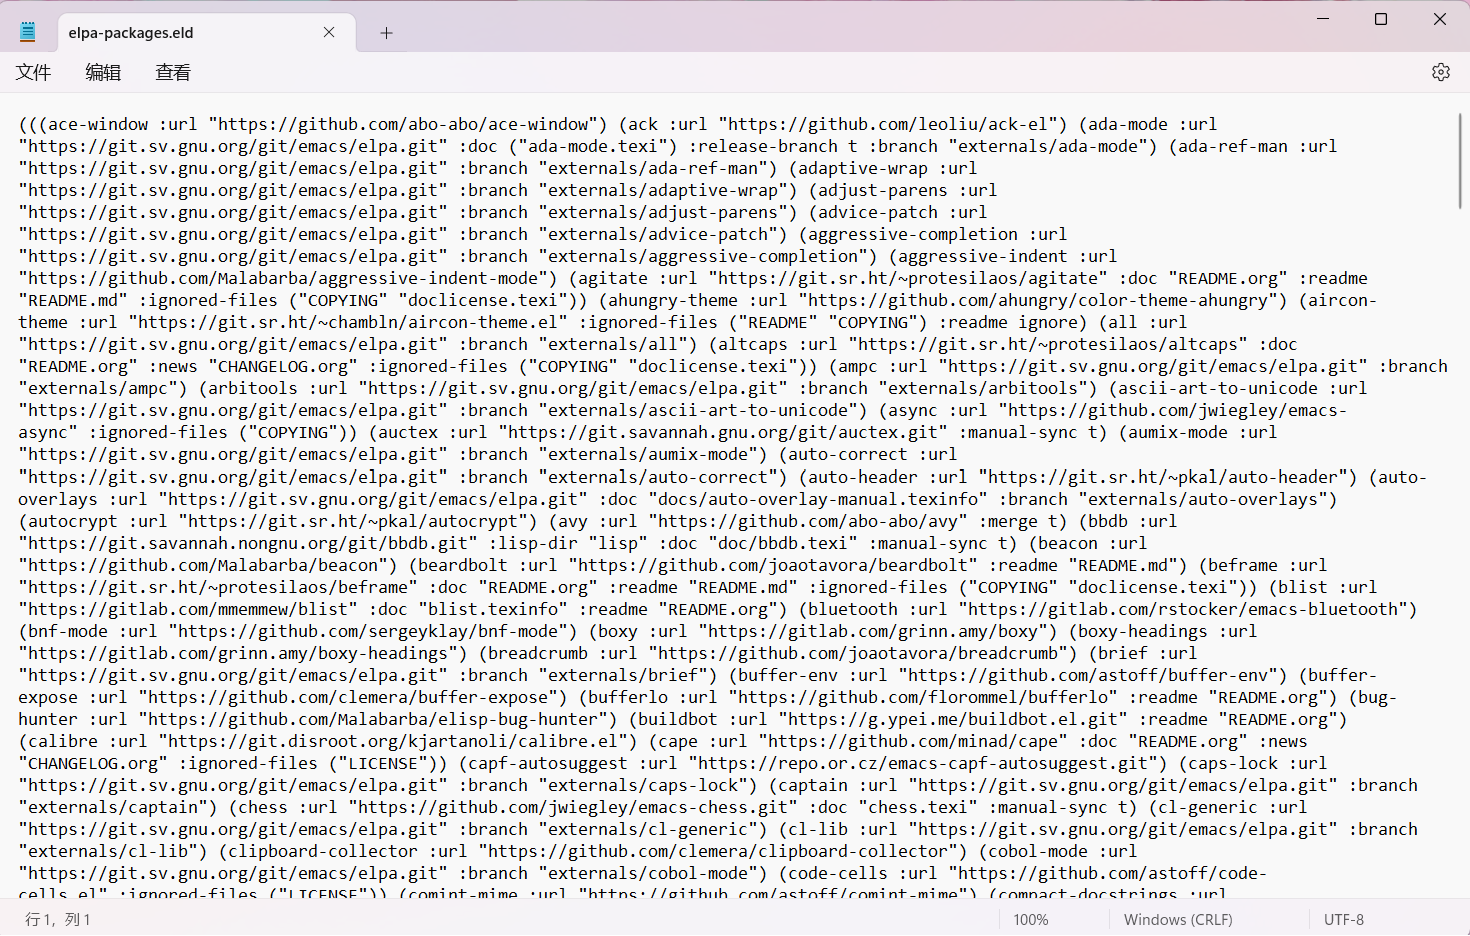Close the elpa-packages.eld tab
1470x936 pixels.
pos(329,32)
